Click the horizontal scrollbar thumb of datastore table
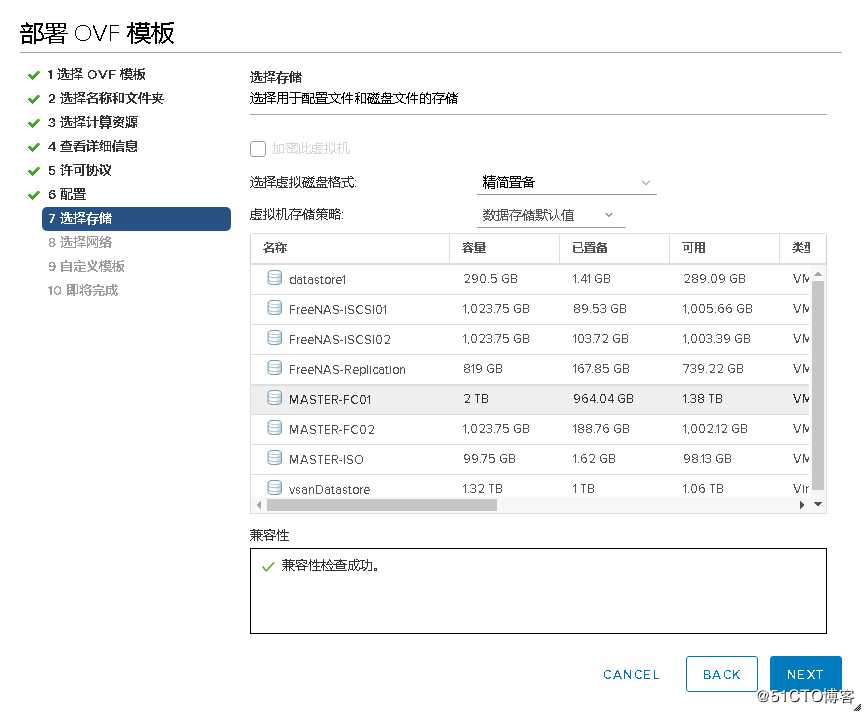864x713 pixels. pyautogui.click(x=381, y=505)
